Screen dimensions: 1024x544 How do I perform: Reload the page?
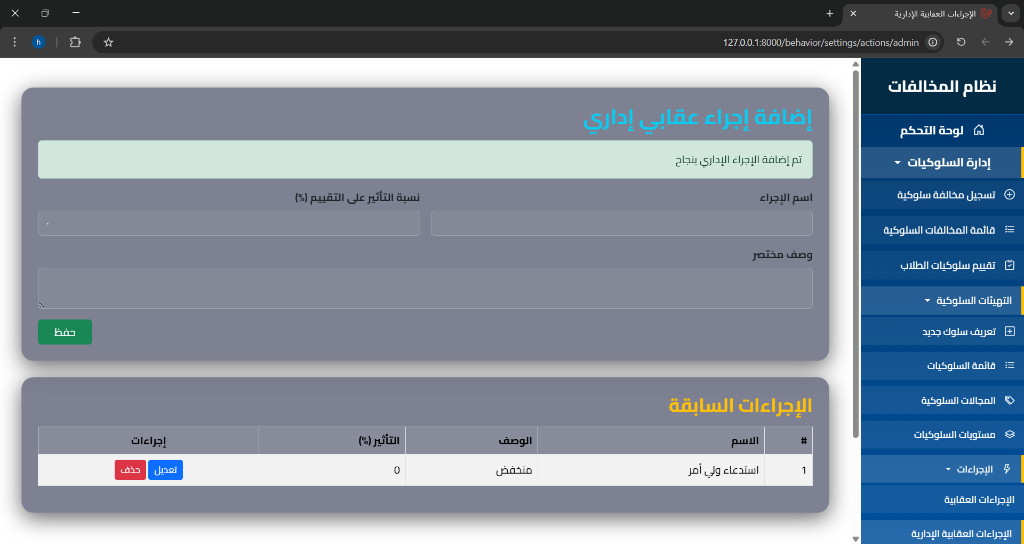click(x=961, y=42)
